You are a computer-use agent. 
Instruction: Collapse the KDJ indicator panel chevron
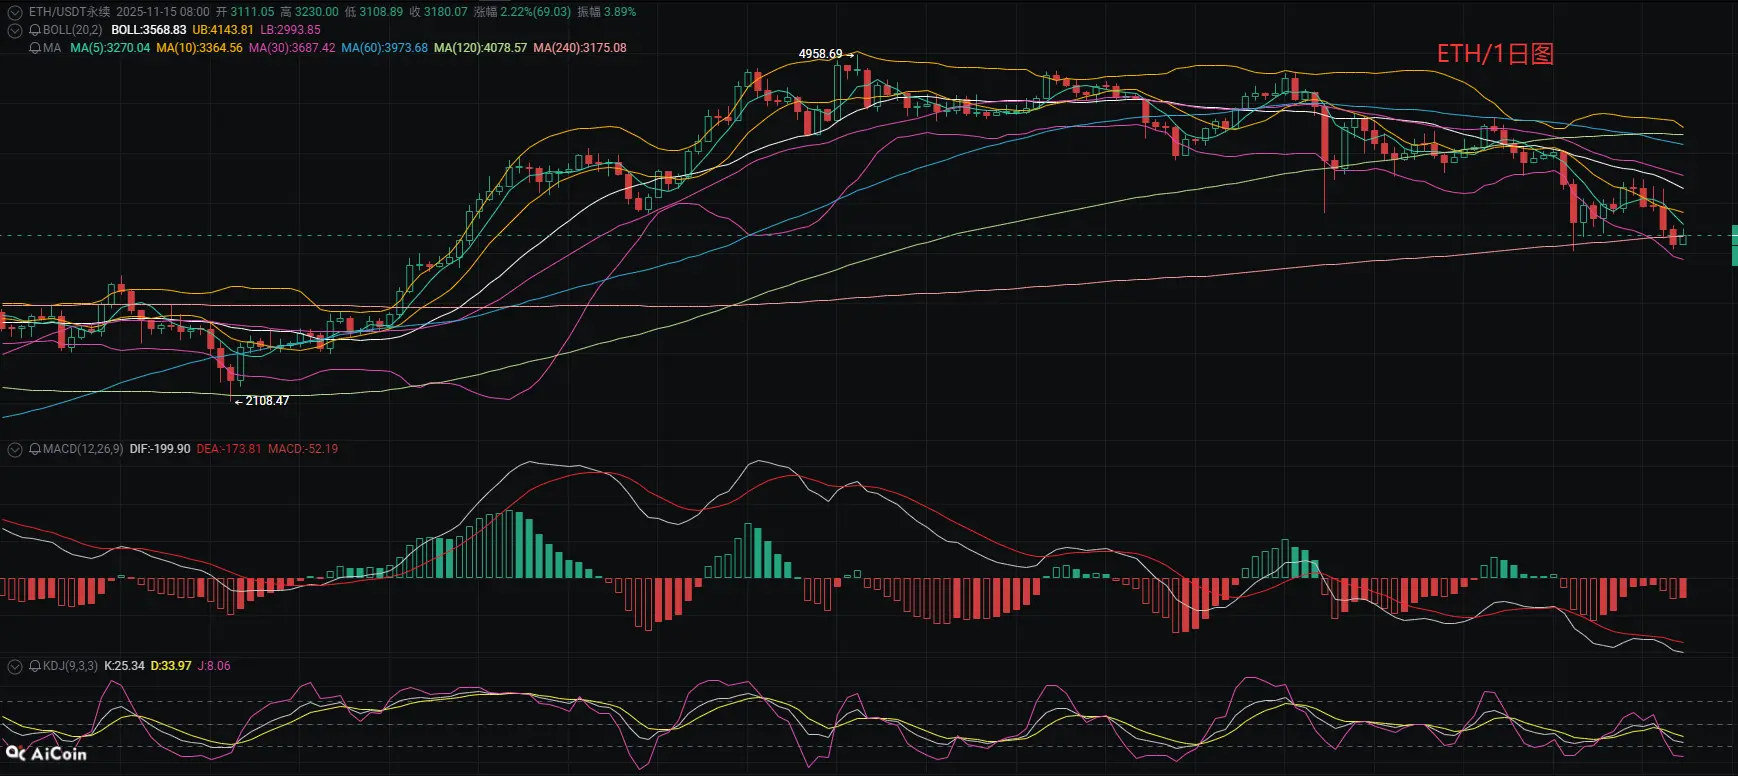coord(15,666)
